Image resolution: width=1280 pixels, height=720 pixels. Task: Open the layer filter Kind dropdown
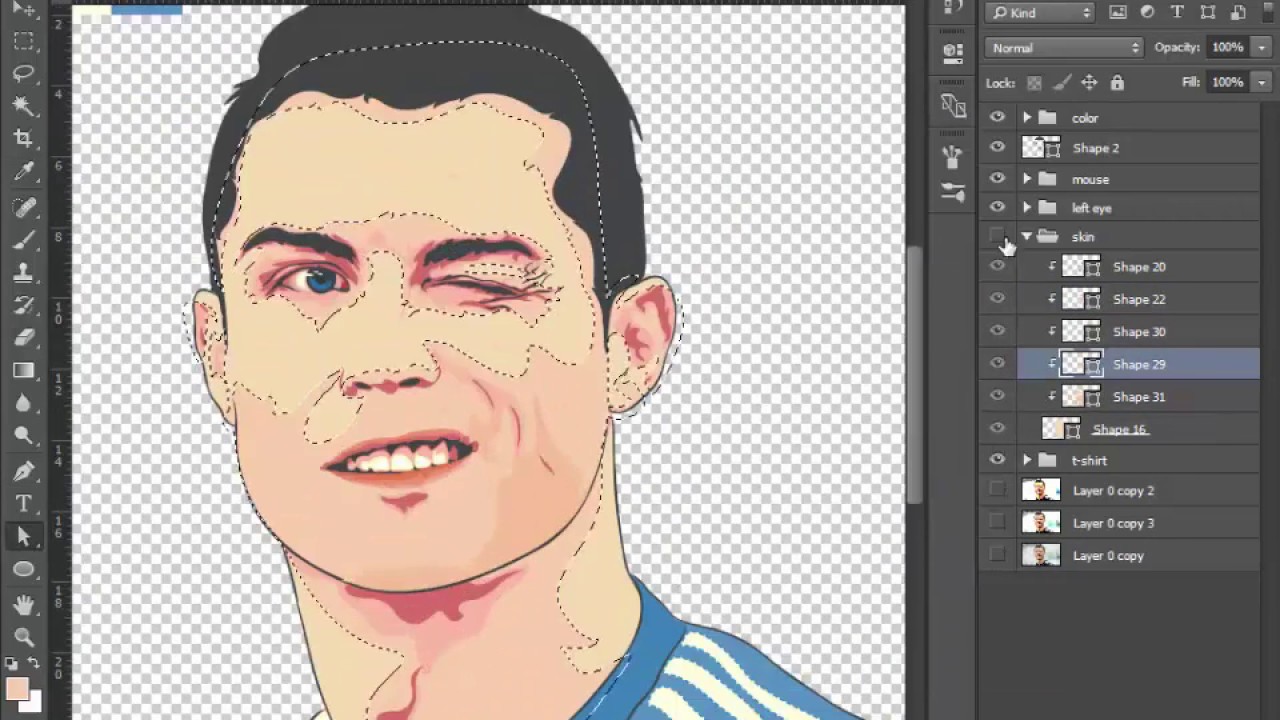pyautogui.click(x=1040, y=12)
